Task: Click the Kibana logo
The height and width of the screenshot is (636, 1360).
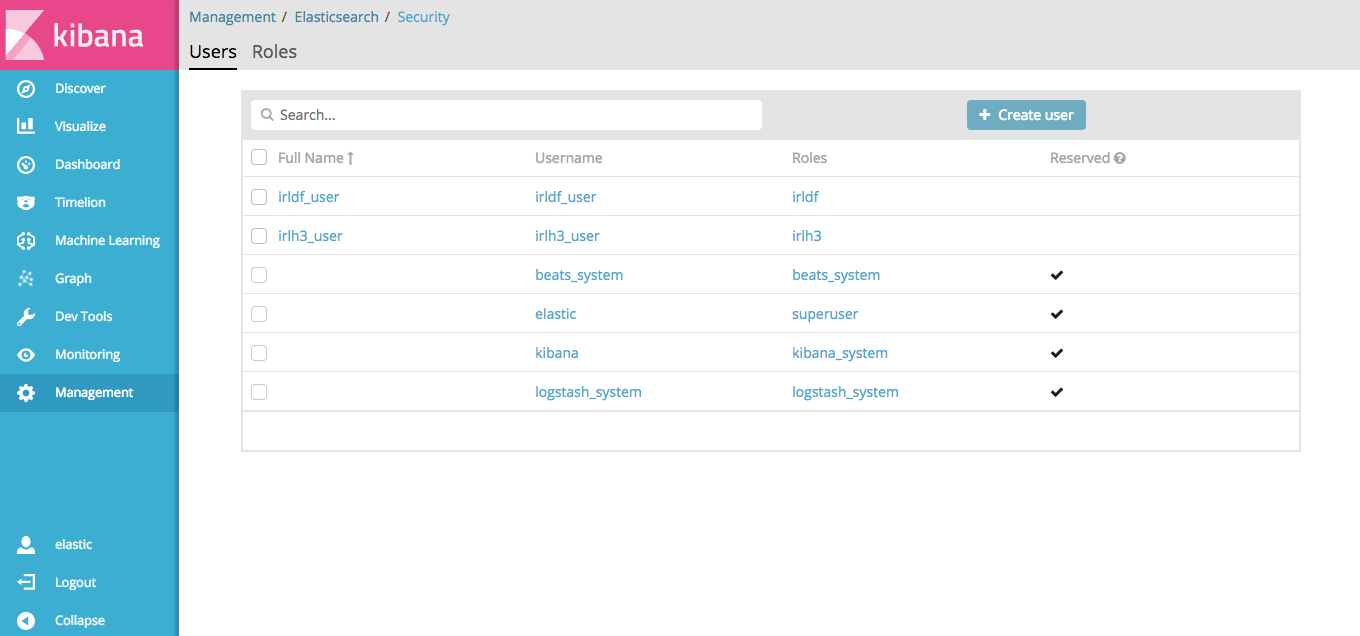Action: click(x=89, y=35)
